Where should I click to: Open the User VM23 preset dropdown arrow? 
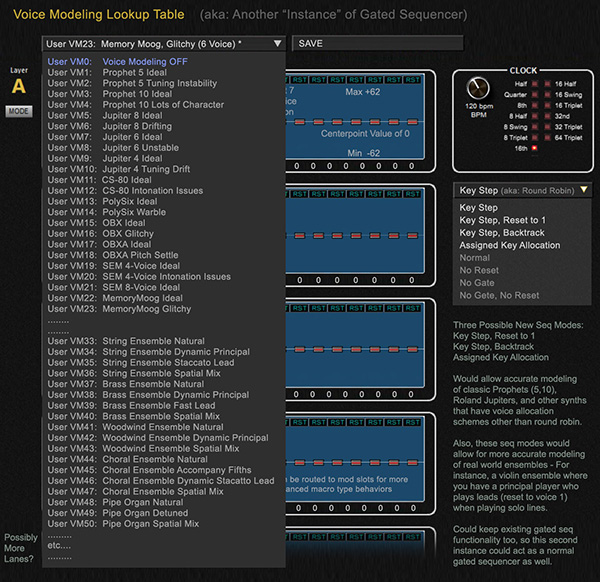tap(277, 44)
